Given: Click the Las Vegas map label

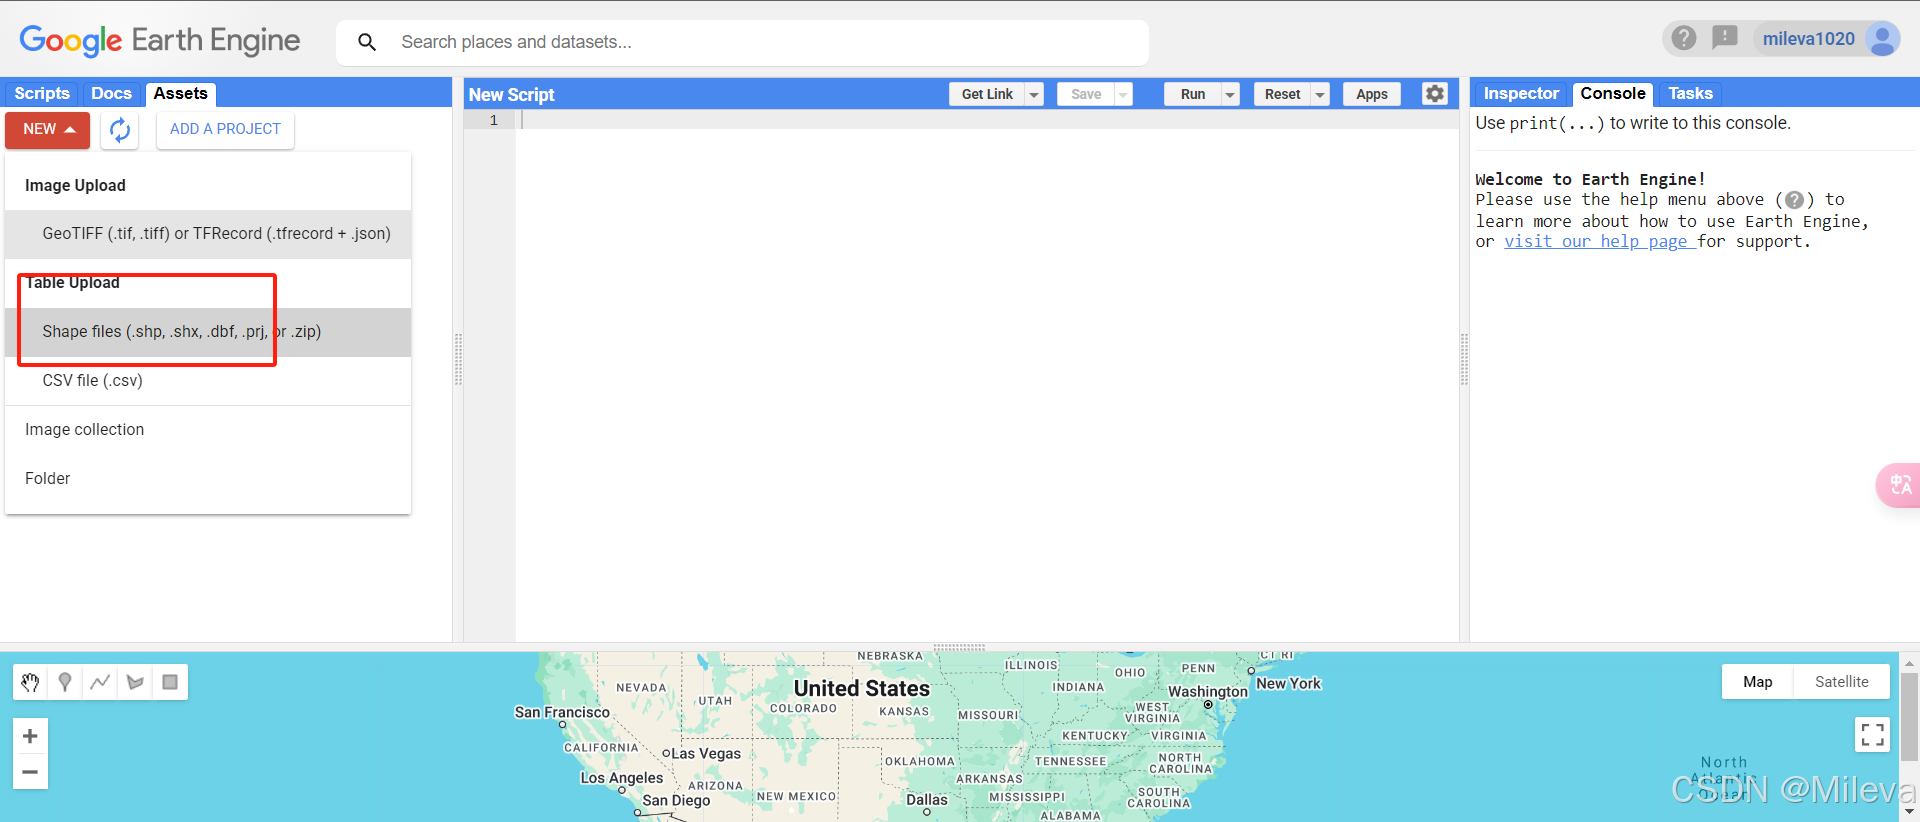Looking at the screenshot, I should [x=706, y=754].
